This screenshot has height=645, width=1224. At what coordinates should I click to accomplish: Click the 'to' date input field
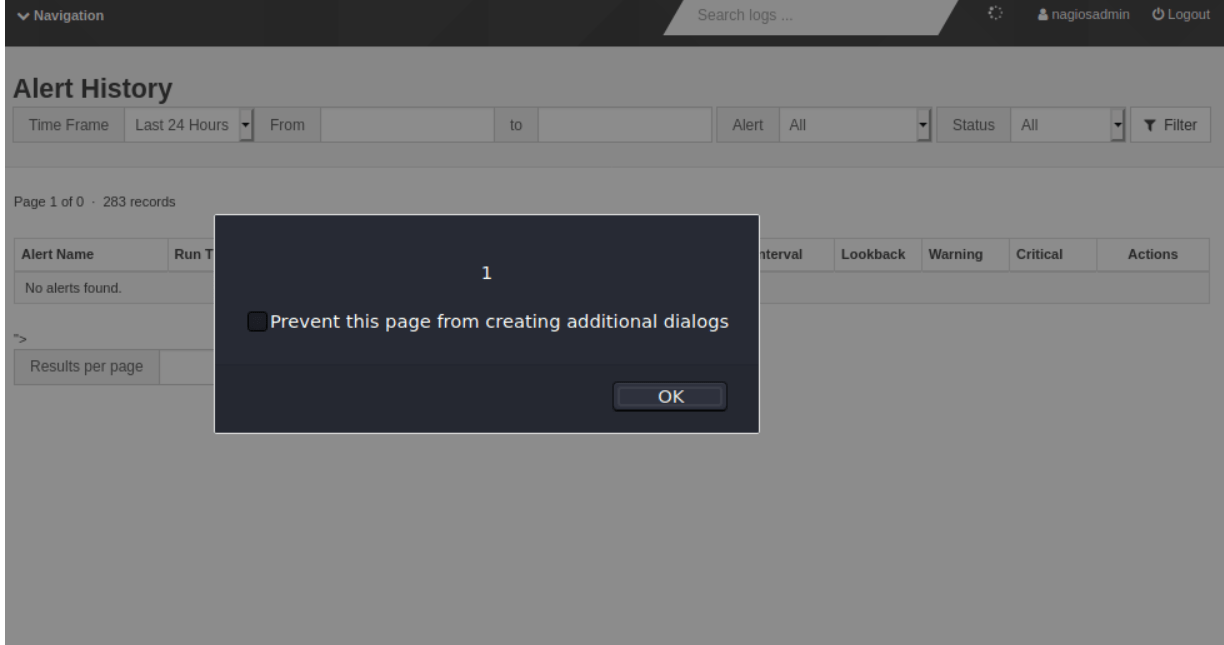[x=624, y=125]
